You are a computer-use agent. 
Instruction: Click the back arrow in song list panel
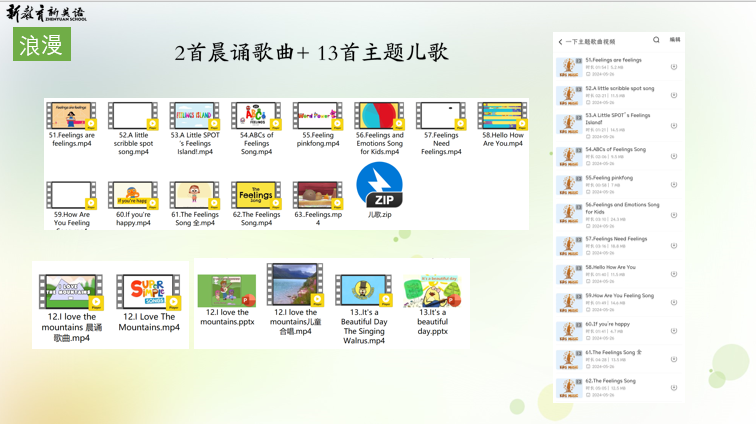pyautogui.click(x=560, y=42)
